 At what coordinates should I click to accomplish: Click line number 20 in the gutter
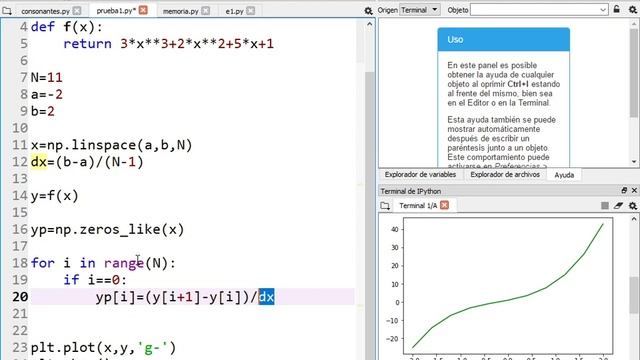20,297
